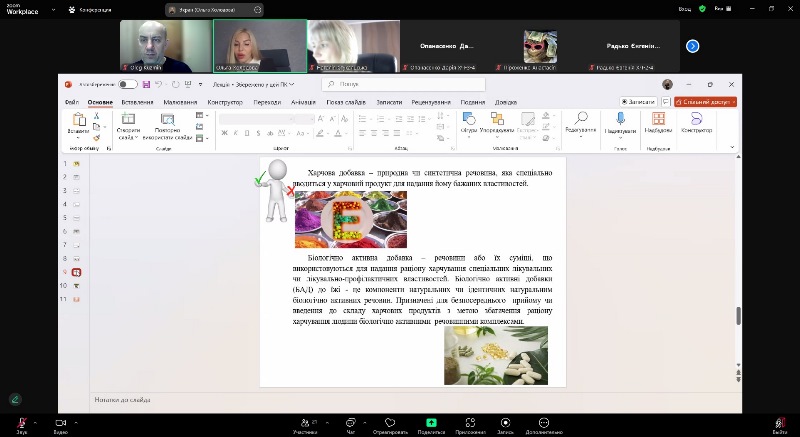Viewport: 800px width, 437px height.
Task: Open Zoom reactions heart icon
Action: (x=390, y=422)
